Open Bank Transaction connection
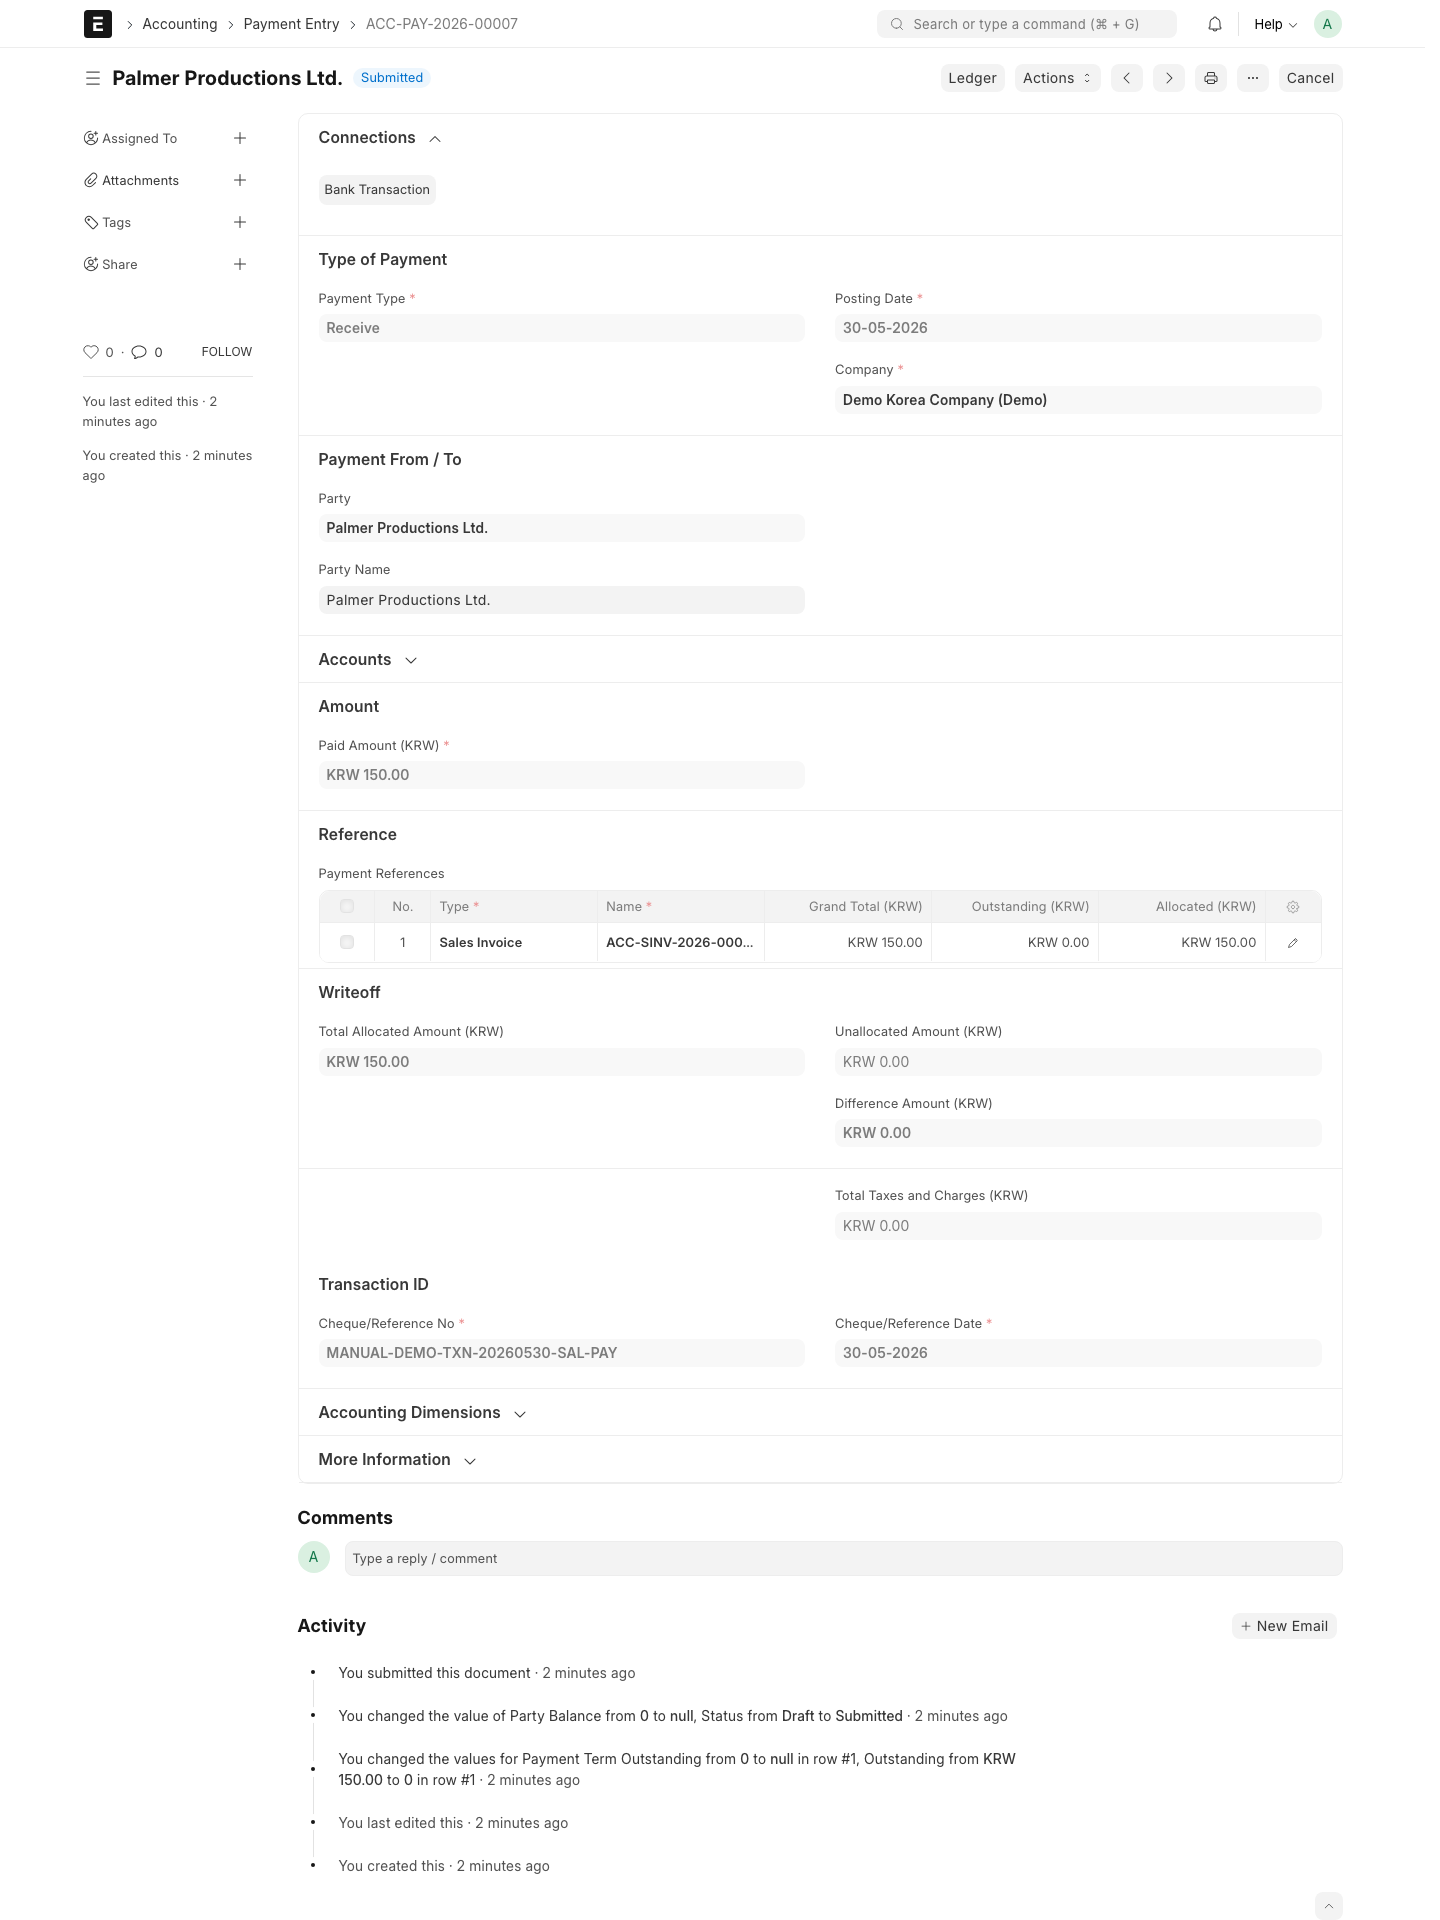The width and height of the screenshot is (1440, 1920). [x=377, y=190]
